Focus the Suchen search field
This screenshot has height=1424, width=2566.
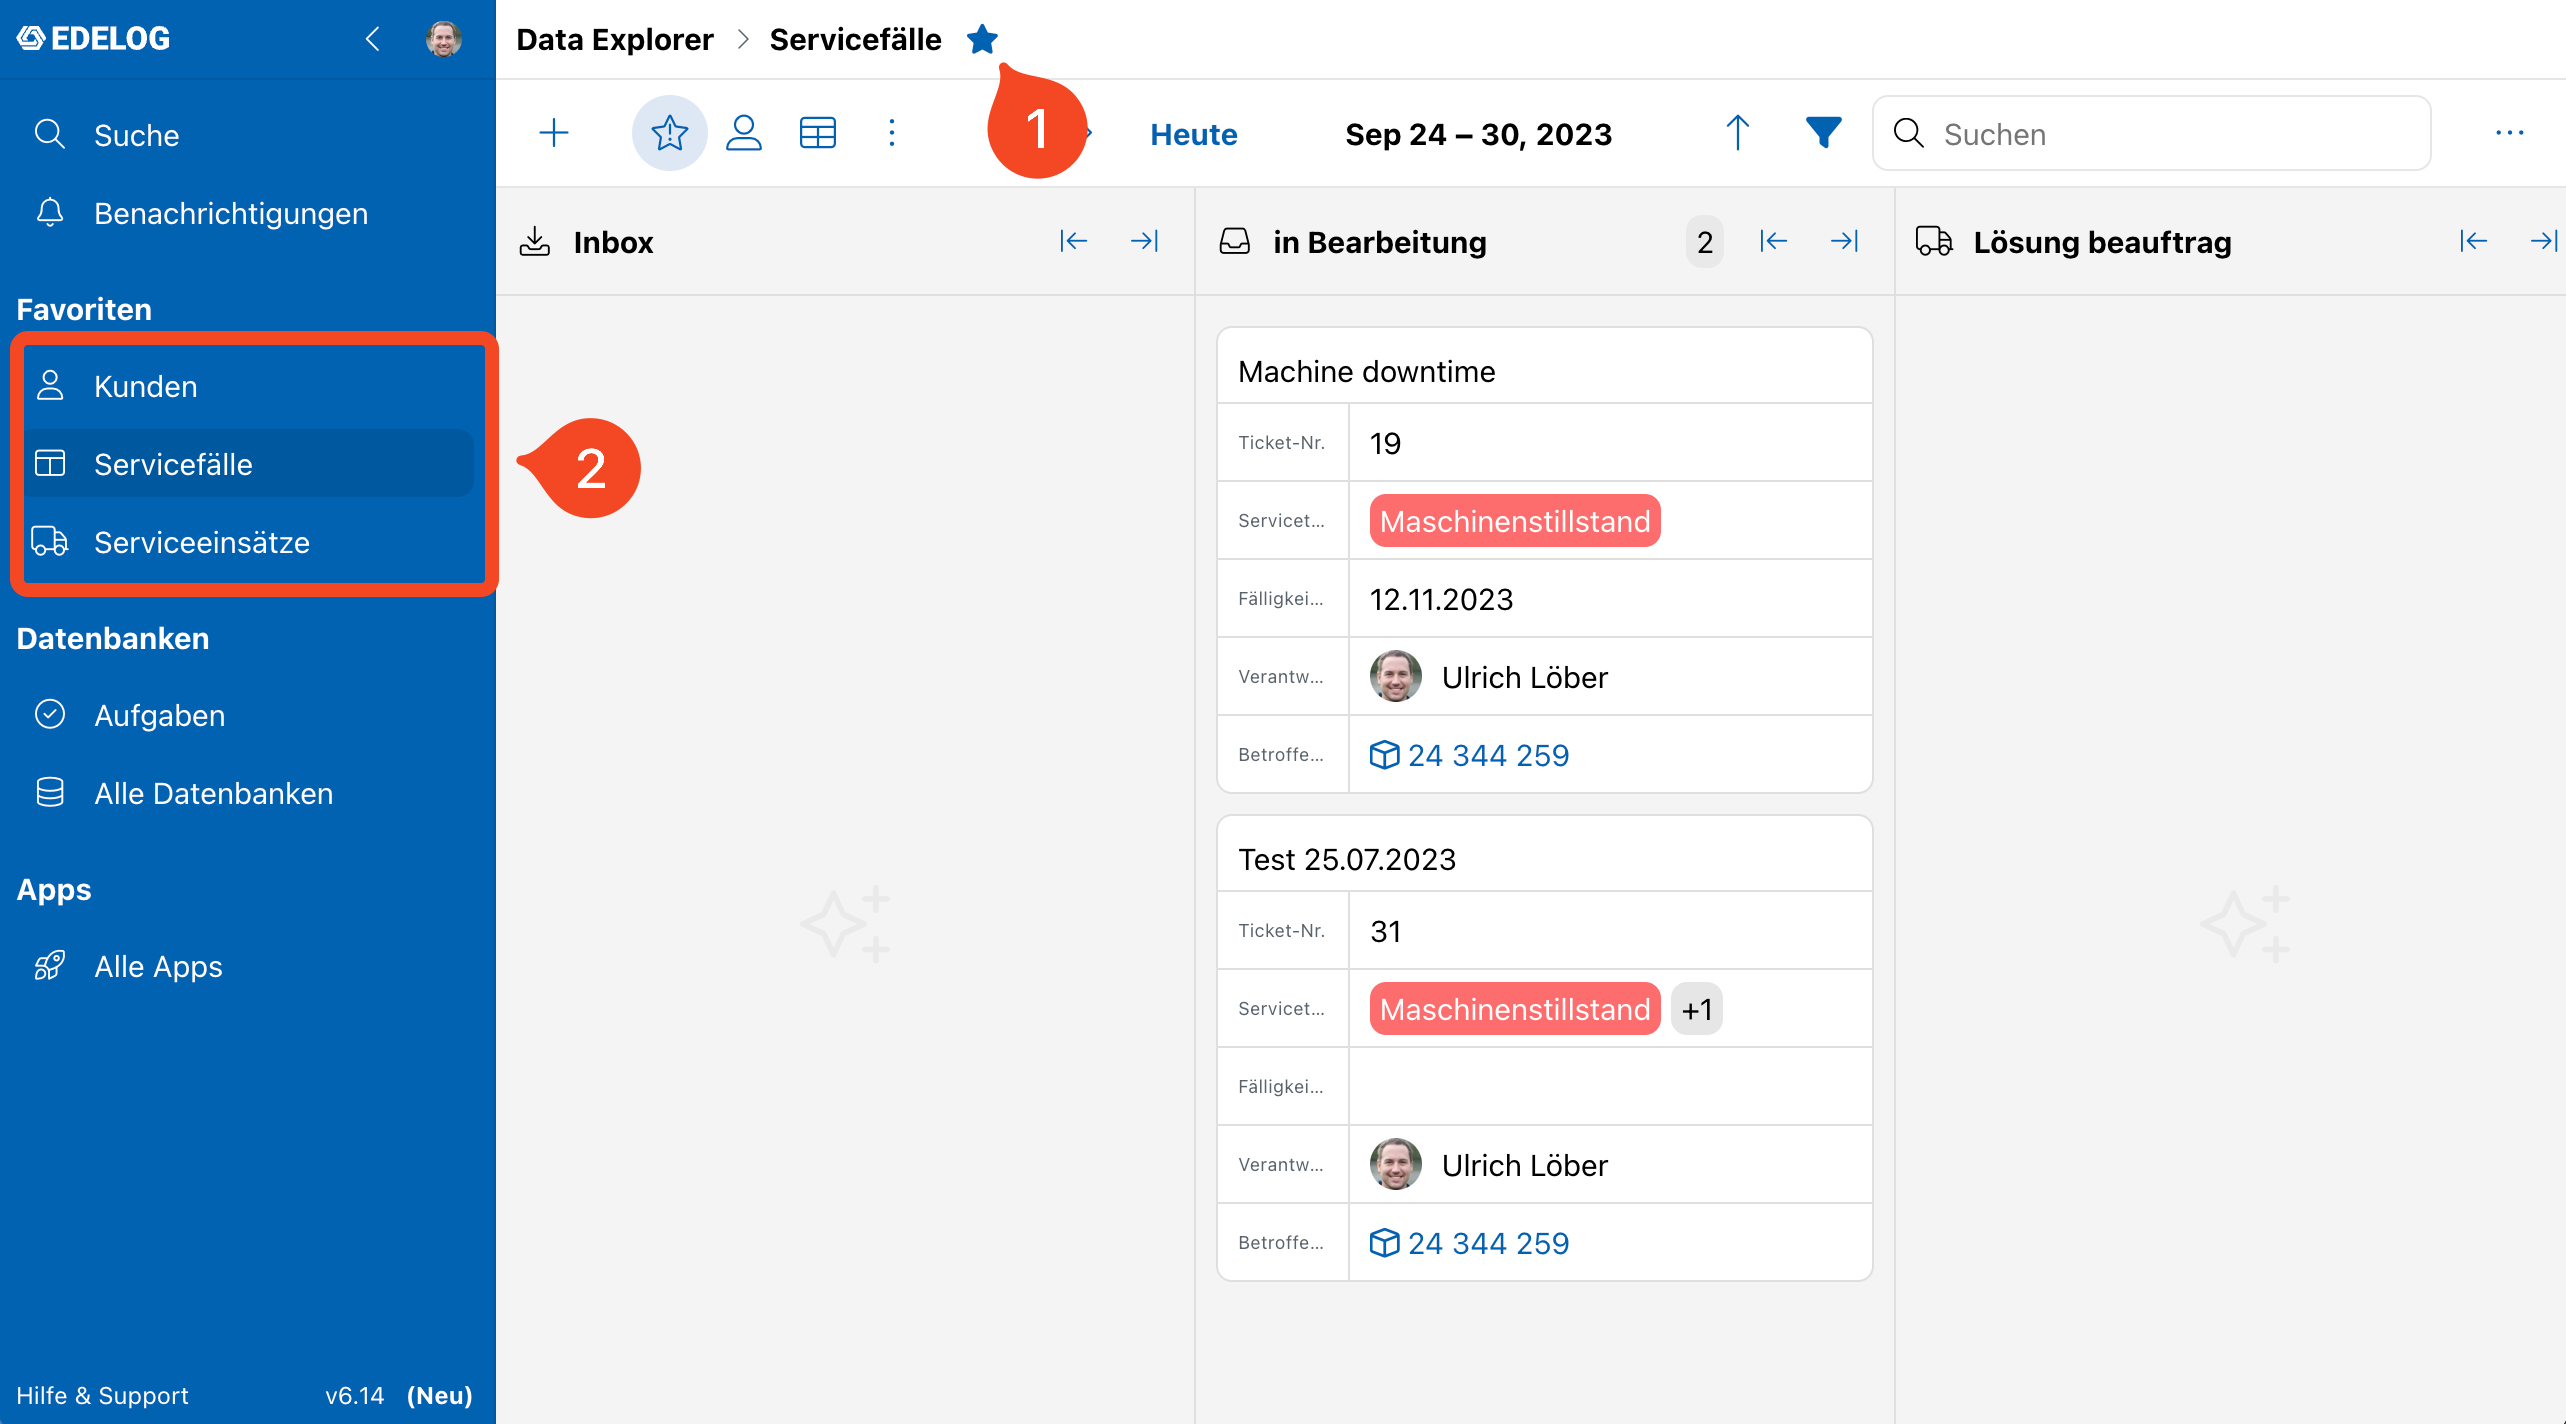(2151, 133)
